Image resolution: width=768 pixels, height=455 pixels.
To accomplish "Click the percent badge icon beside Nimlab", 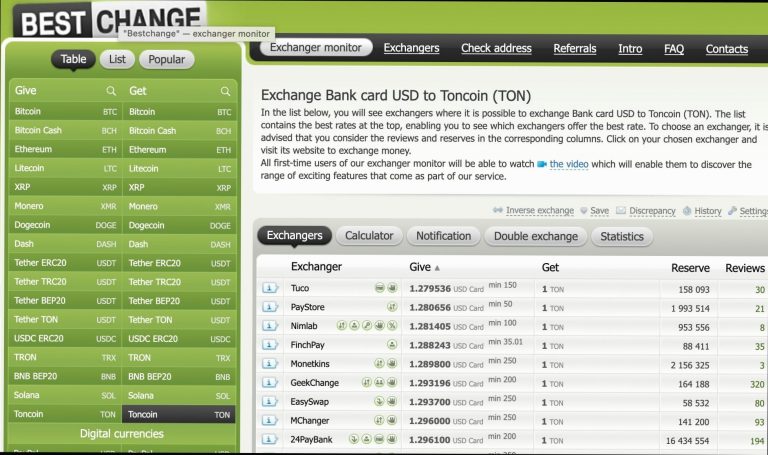I will (x=392, y=326).
